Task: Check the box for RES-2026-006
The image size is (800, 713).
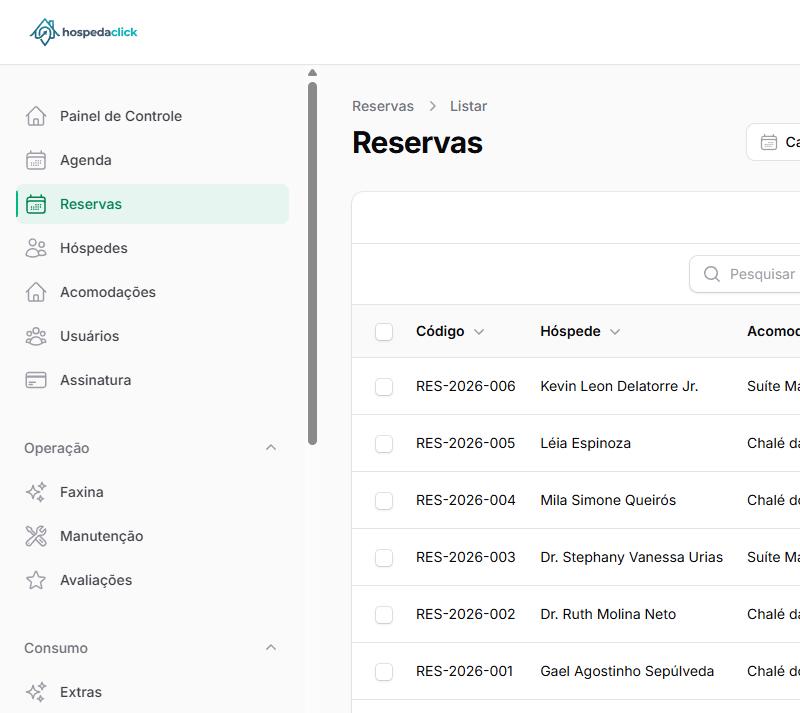Action: click(384, 387)
